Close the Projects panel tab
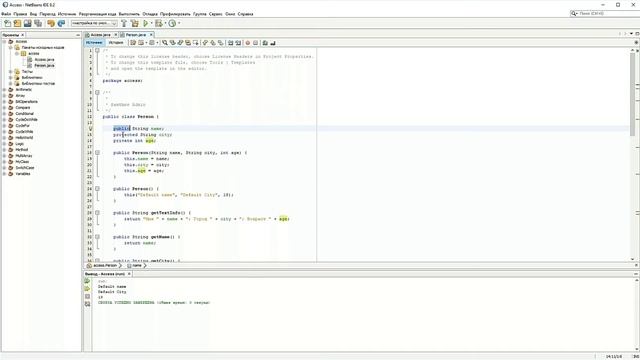The width and height of the screenshot is (640, 360). point(22,35)
